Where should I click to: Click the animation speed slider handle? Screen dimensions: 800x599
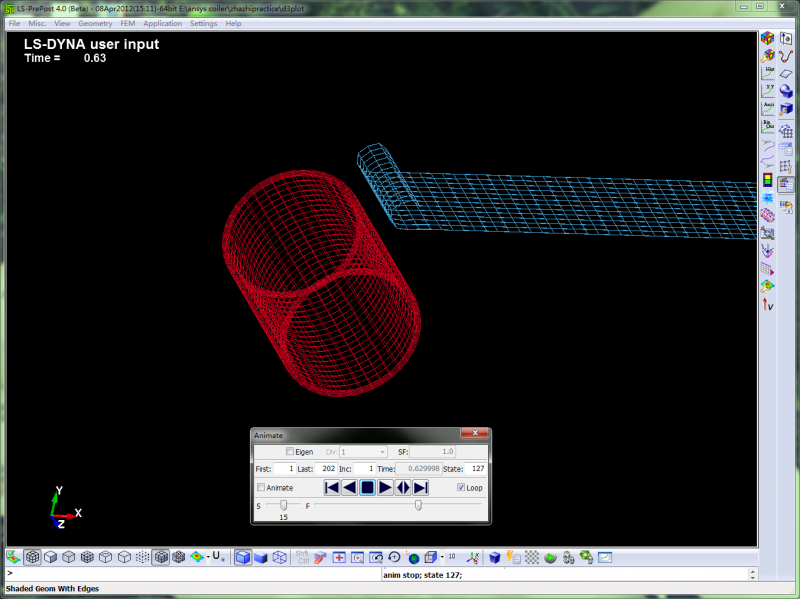pos(284,505)
